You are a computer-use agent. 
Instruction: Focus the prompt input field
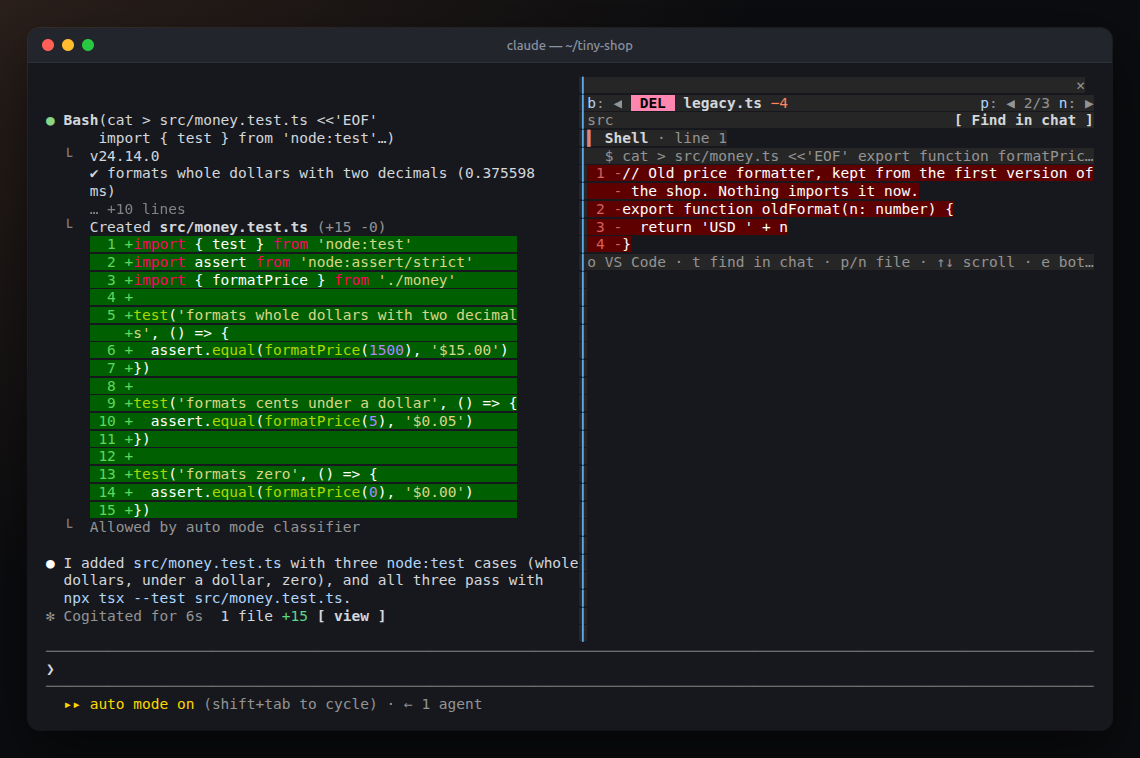click(569, 669)
